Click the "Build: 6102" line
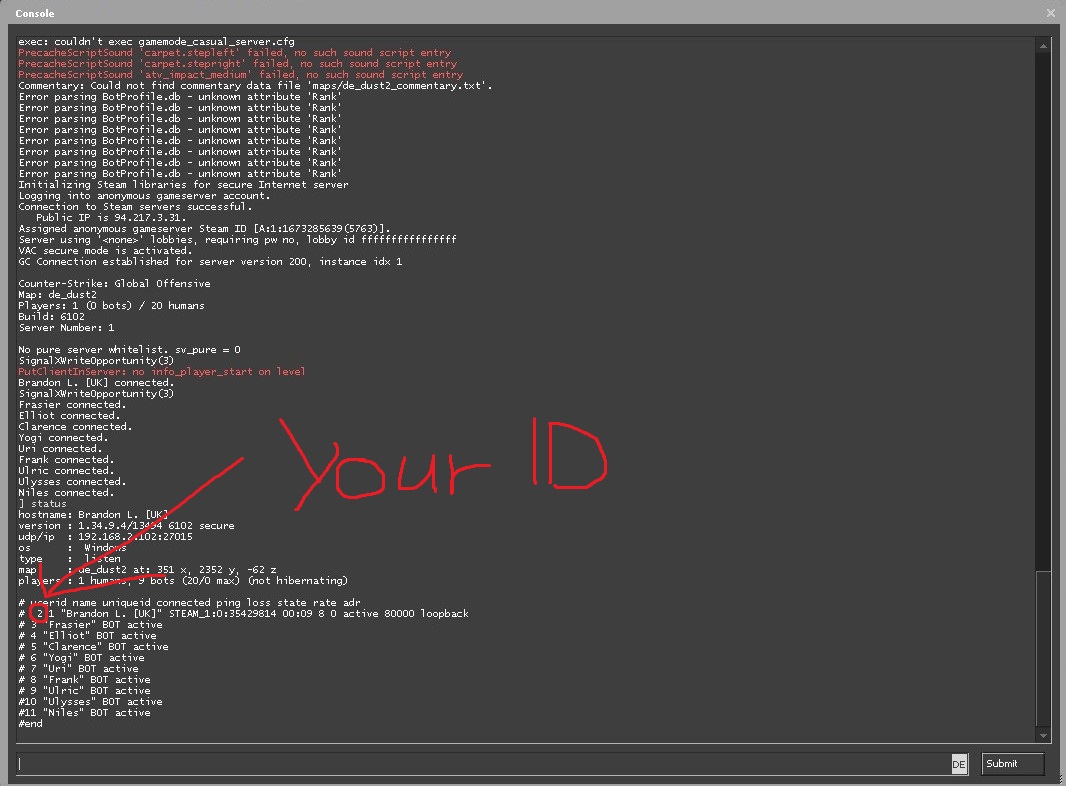Viewport: 1066px width, 786px height. pyautogui.click(x=52, y=316)
